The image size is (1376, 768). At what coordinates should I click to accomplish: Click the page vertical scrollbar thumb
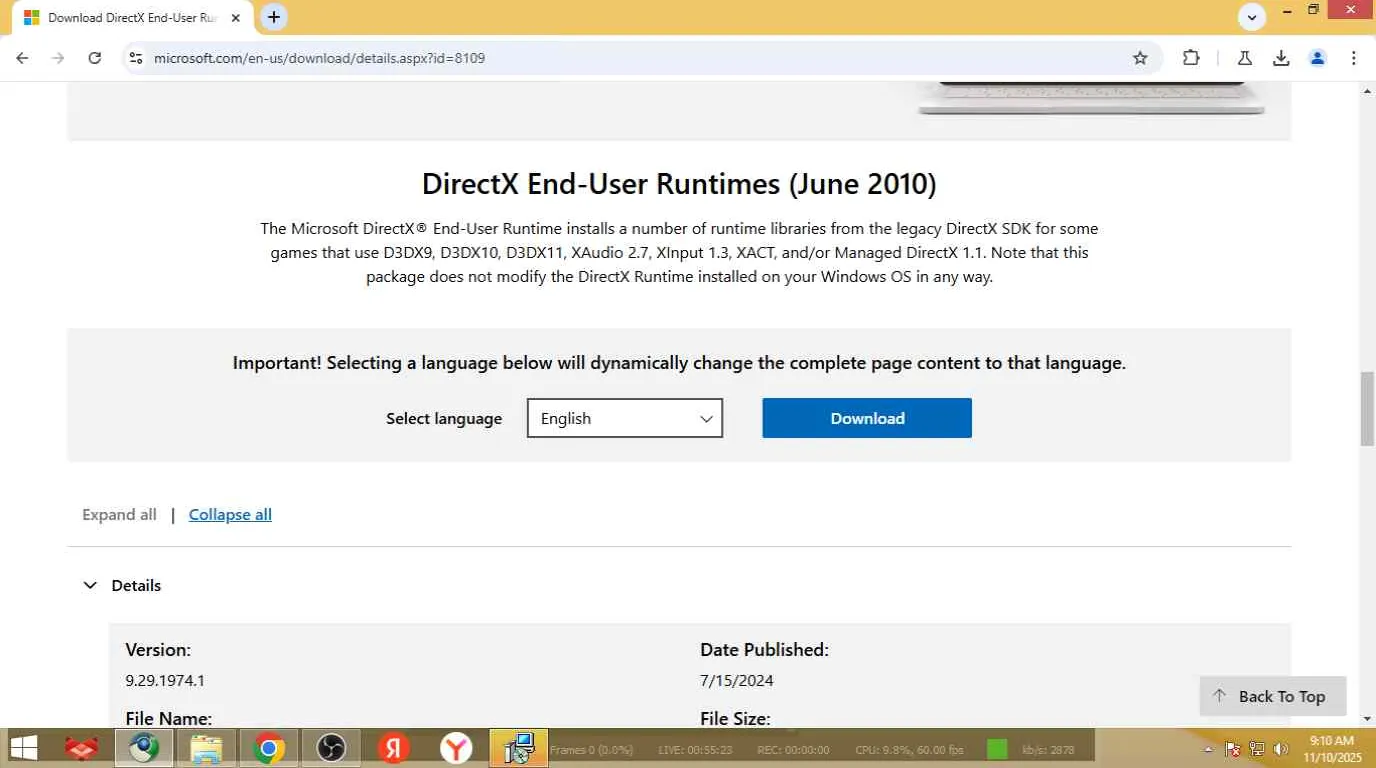pyautogui.click(x=1367, y=408)
